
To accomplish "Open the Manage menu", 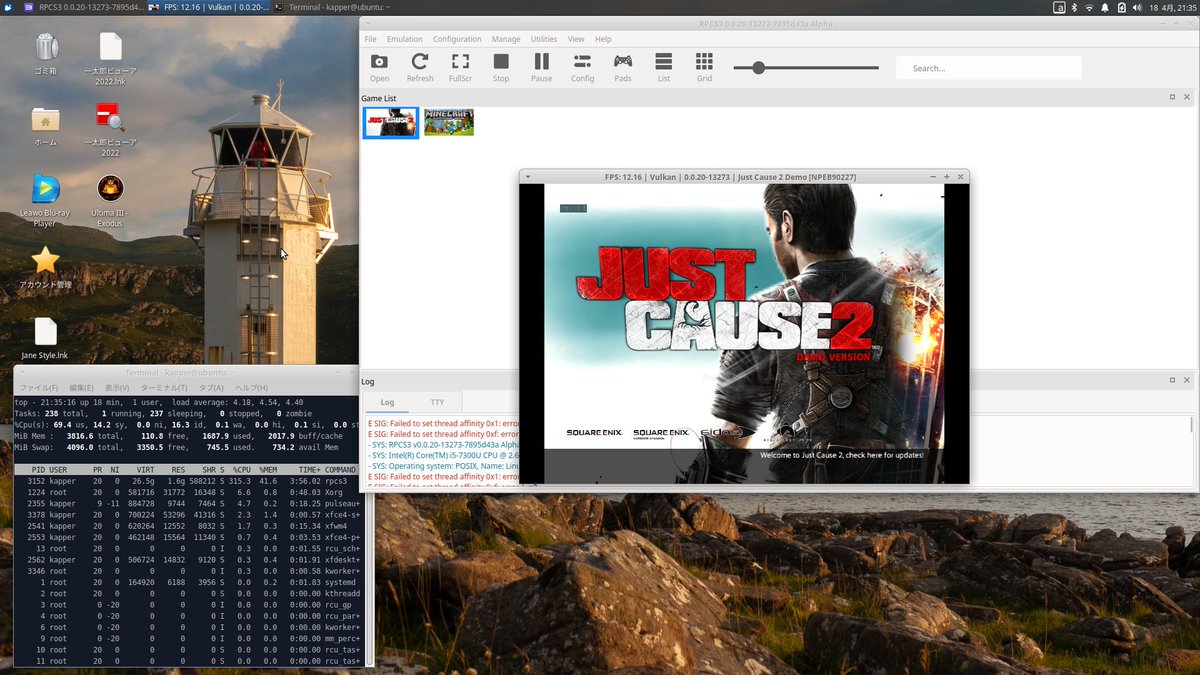I will tap(506, 39).
